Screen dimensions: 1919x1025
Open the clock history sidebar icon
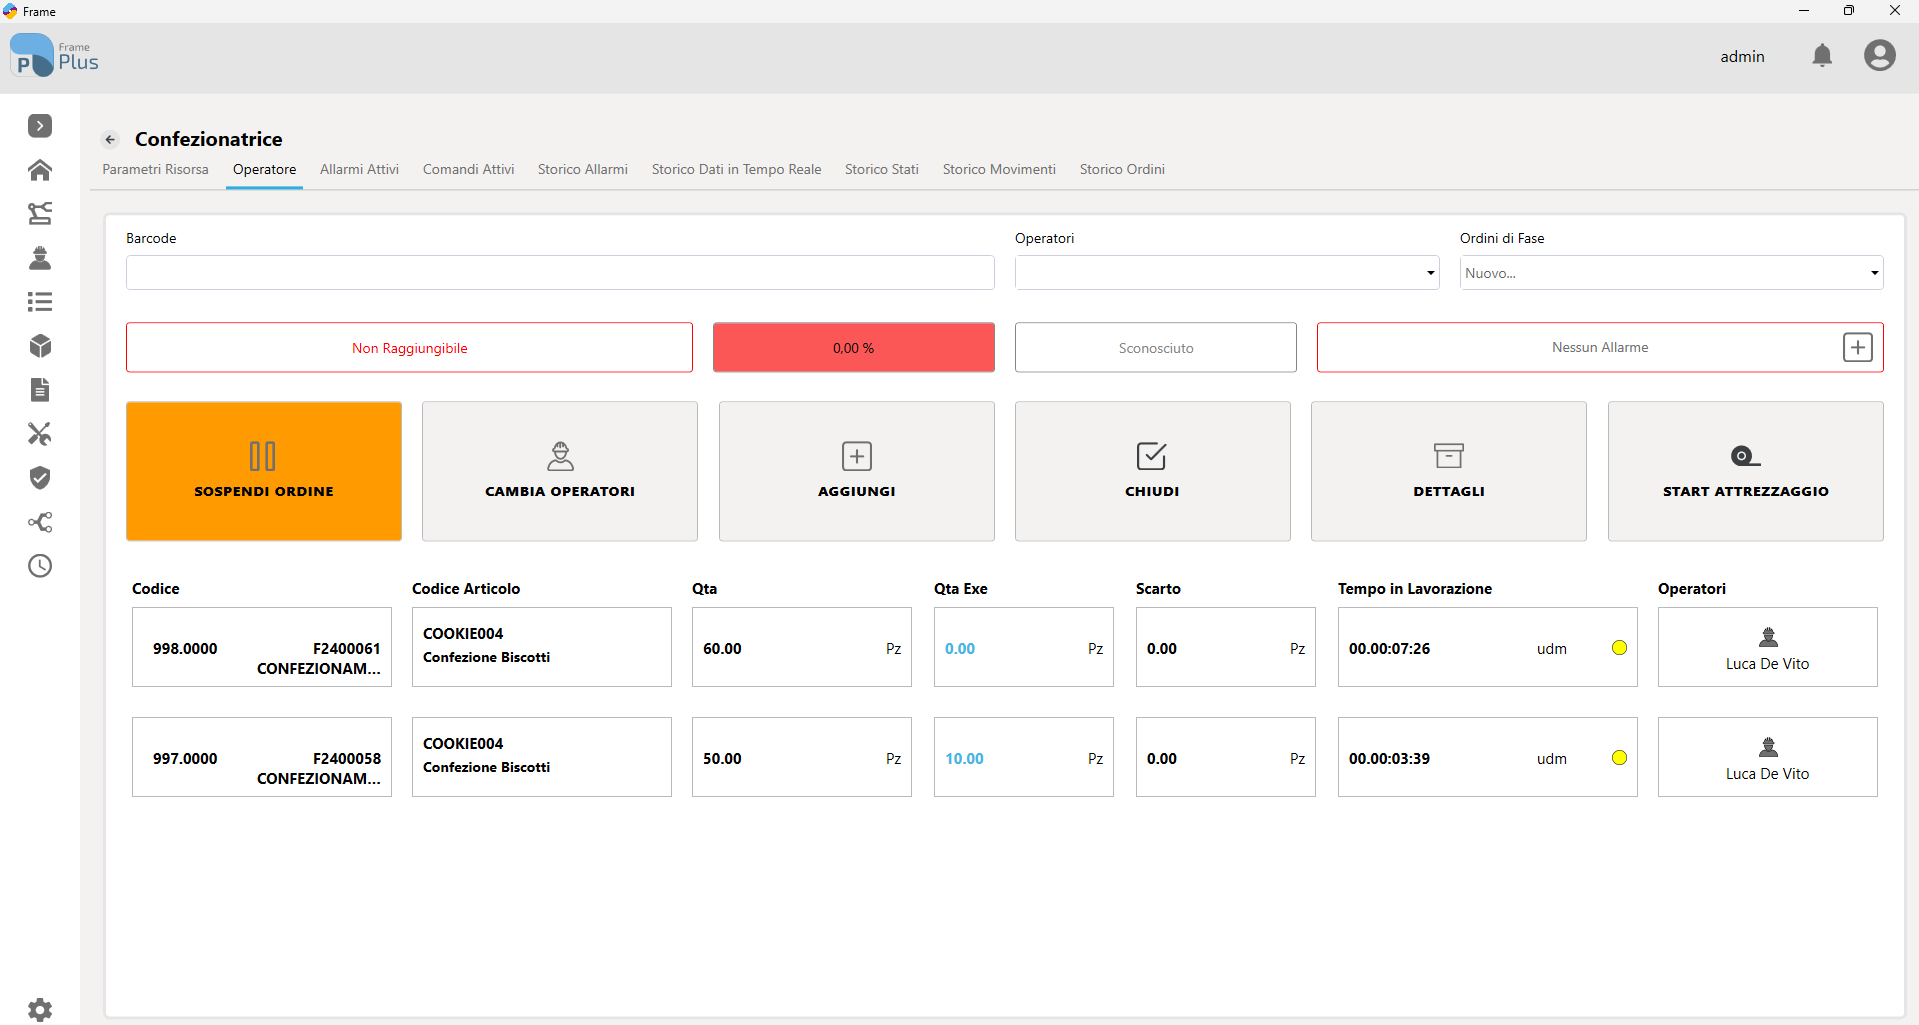coord(40,566)
